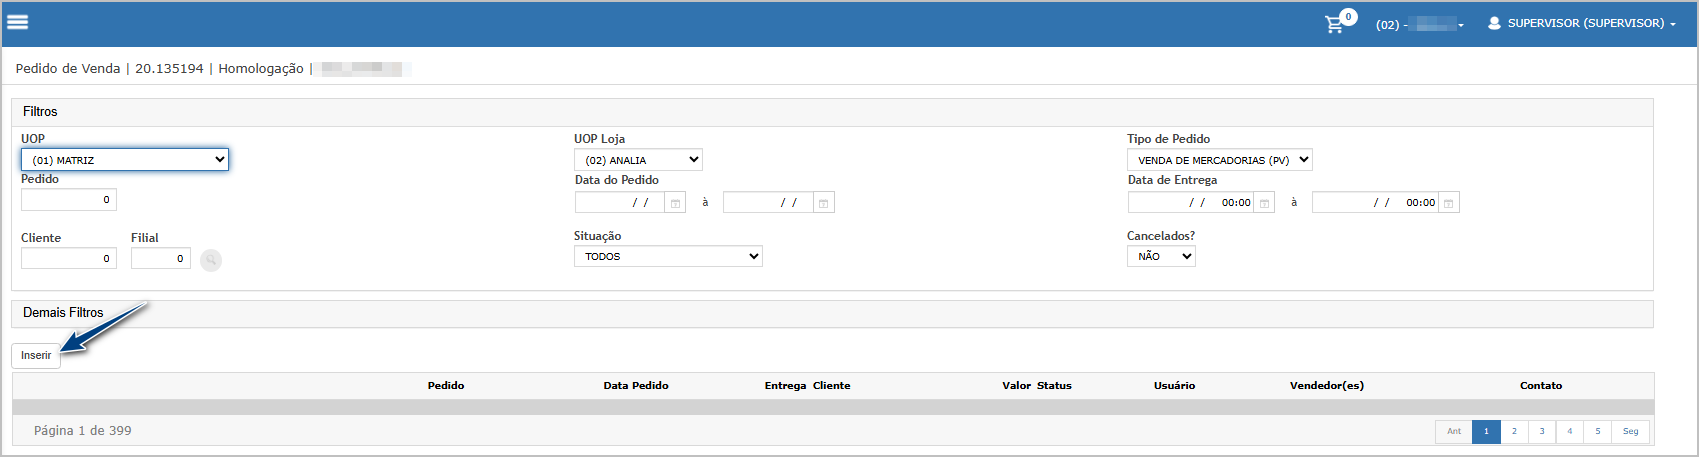
Task: Click the Pedido number input field
Action: (x=69, y=200)
